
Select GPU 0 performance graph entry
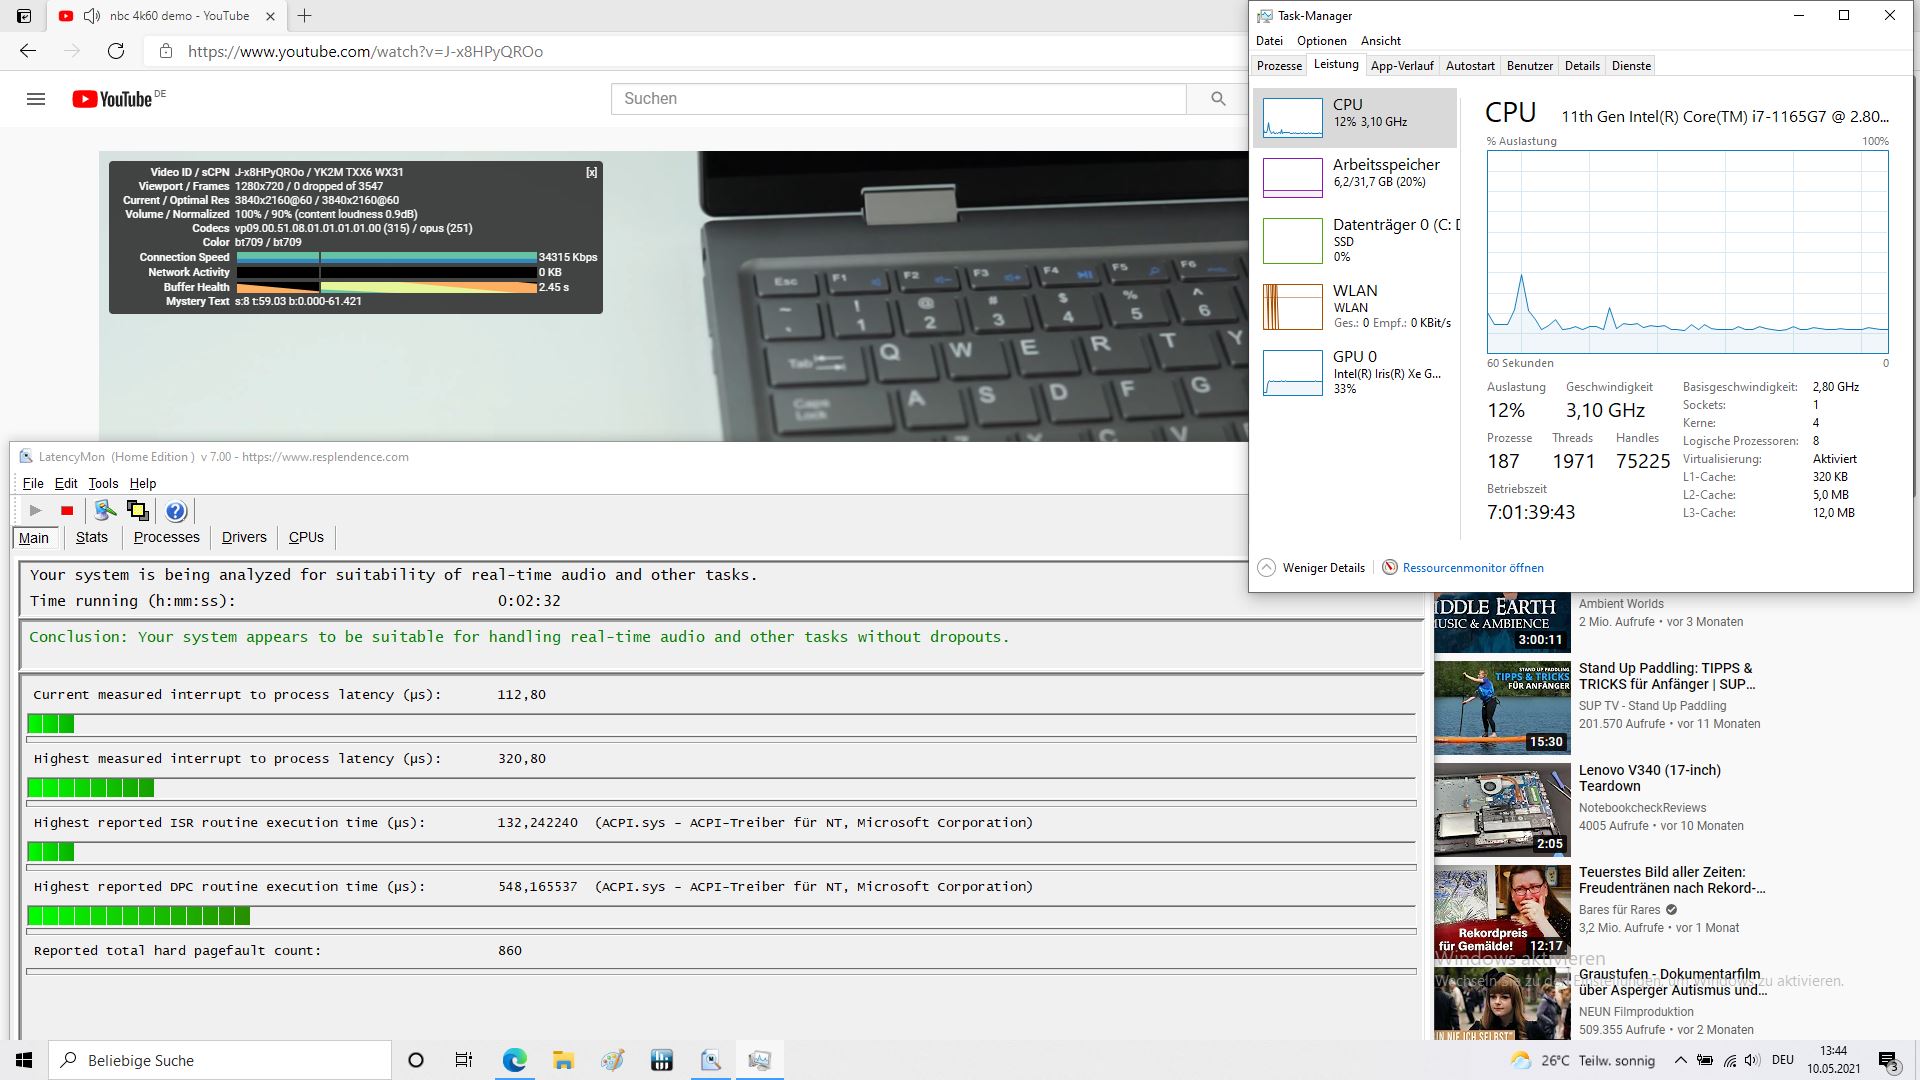1355,372
